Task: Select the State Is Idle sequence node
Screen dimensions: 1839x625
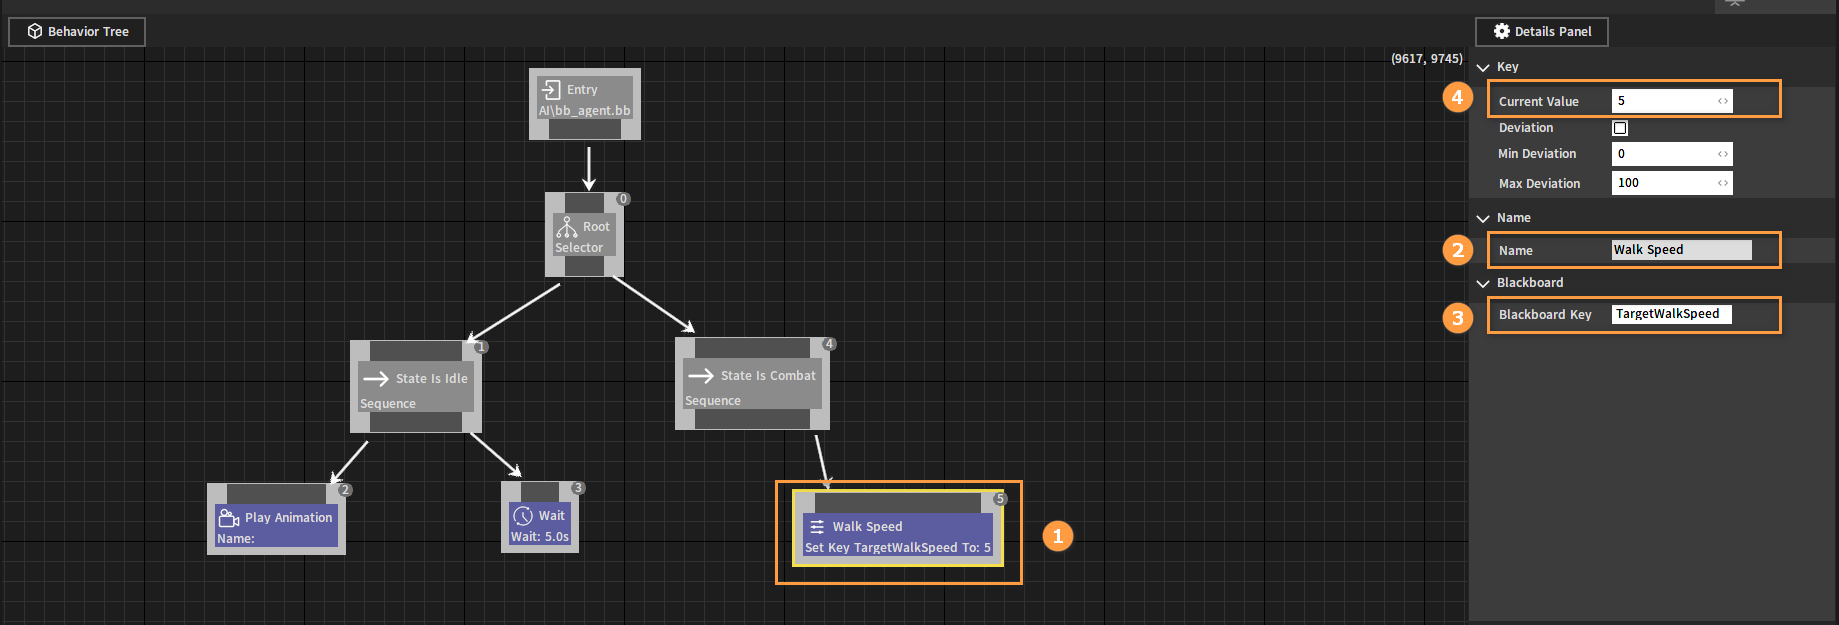Action: (416, 387)
